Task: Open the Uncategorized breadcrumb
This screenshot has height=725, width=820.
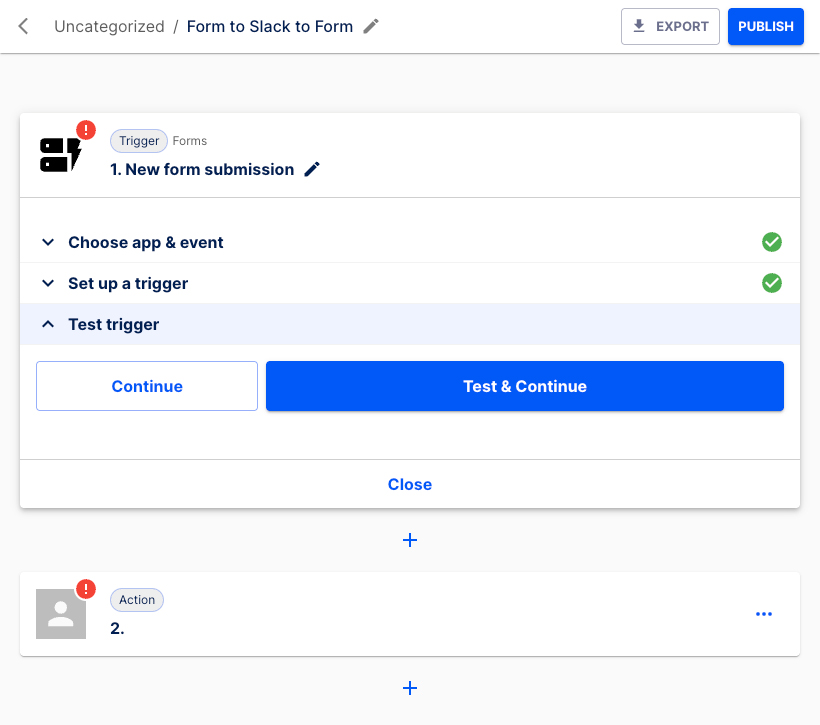Action: point(109,27)
